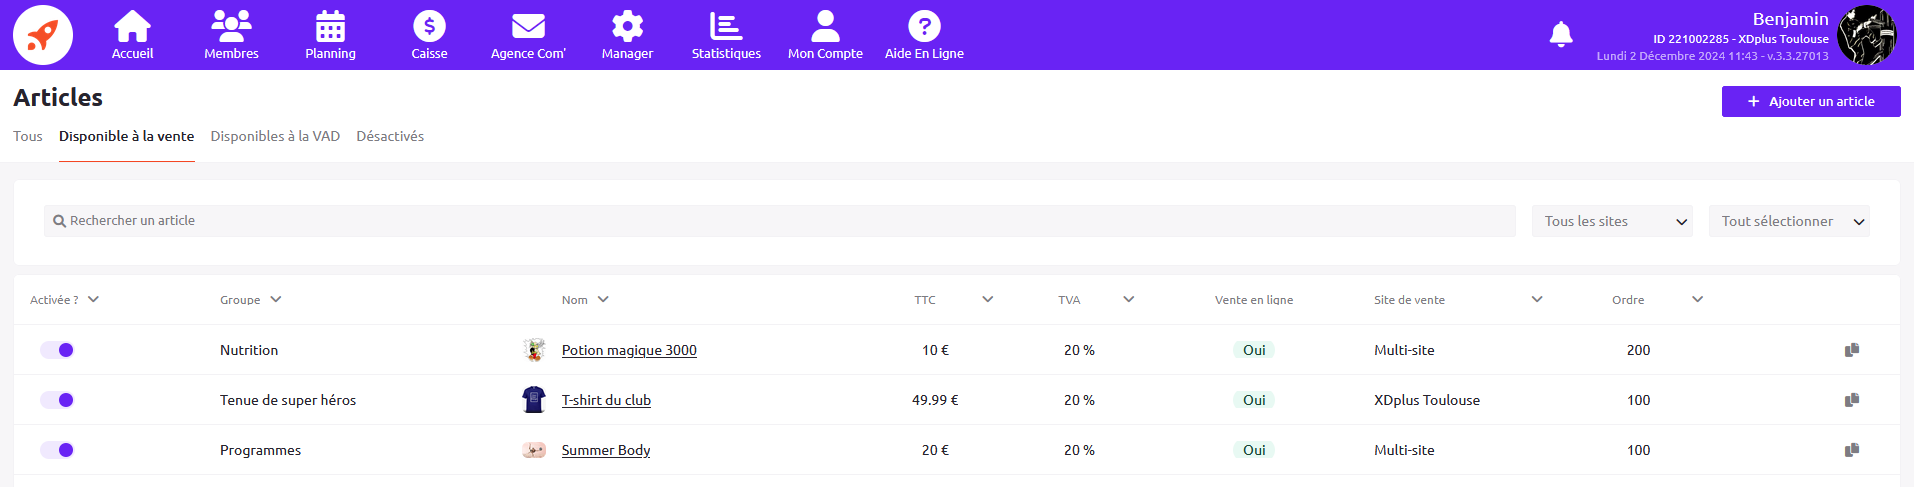Open the Membres section icon
This screenshot has width=1914, height=487.
pyautogui.click(x=231, y=27)
